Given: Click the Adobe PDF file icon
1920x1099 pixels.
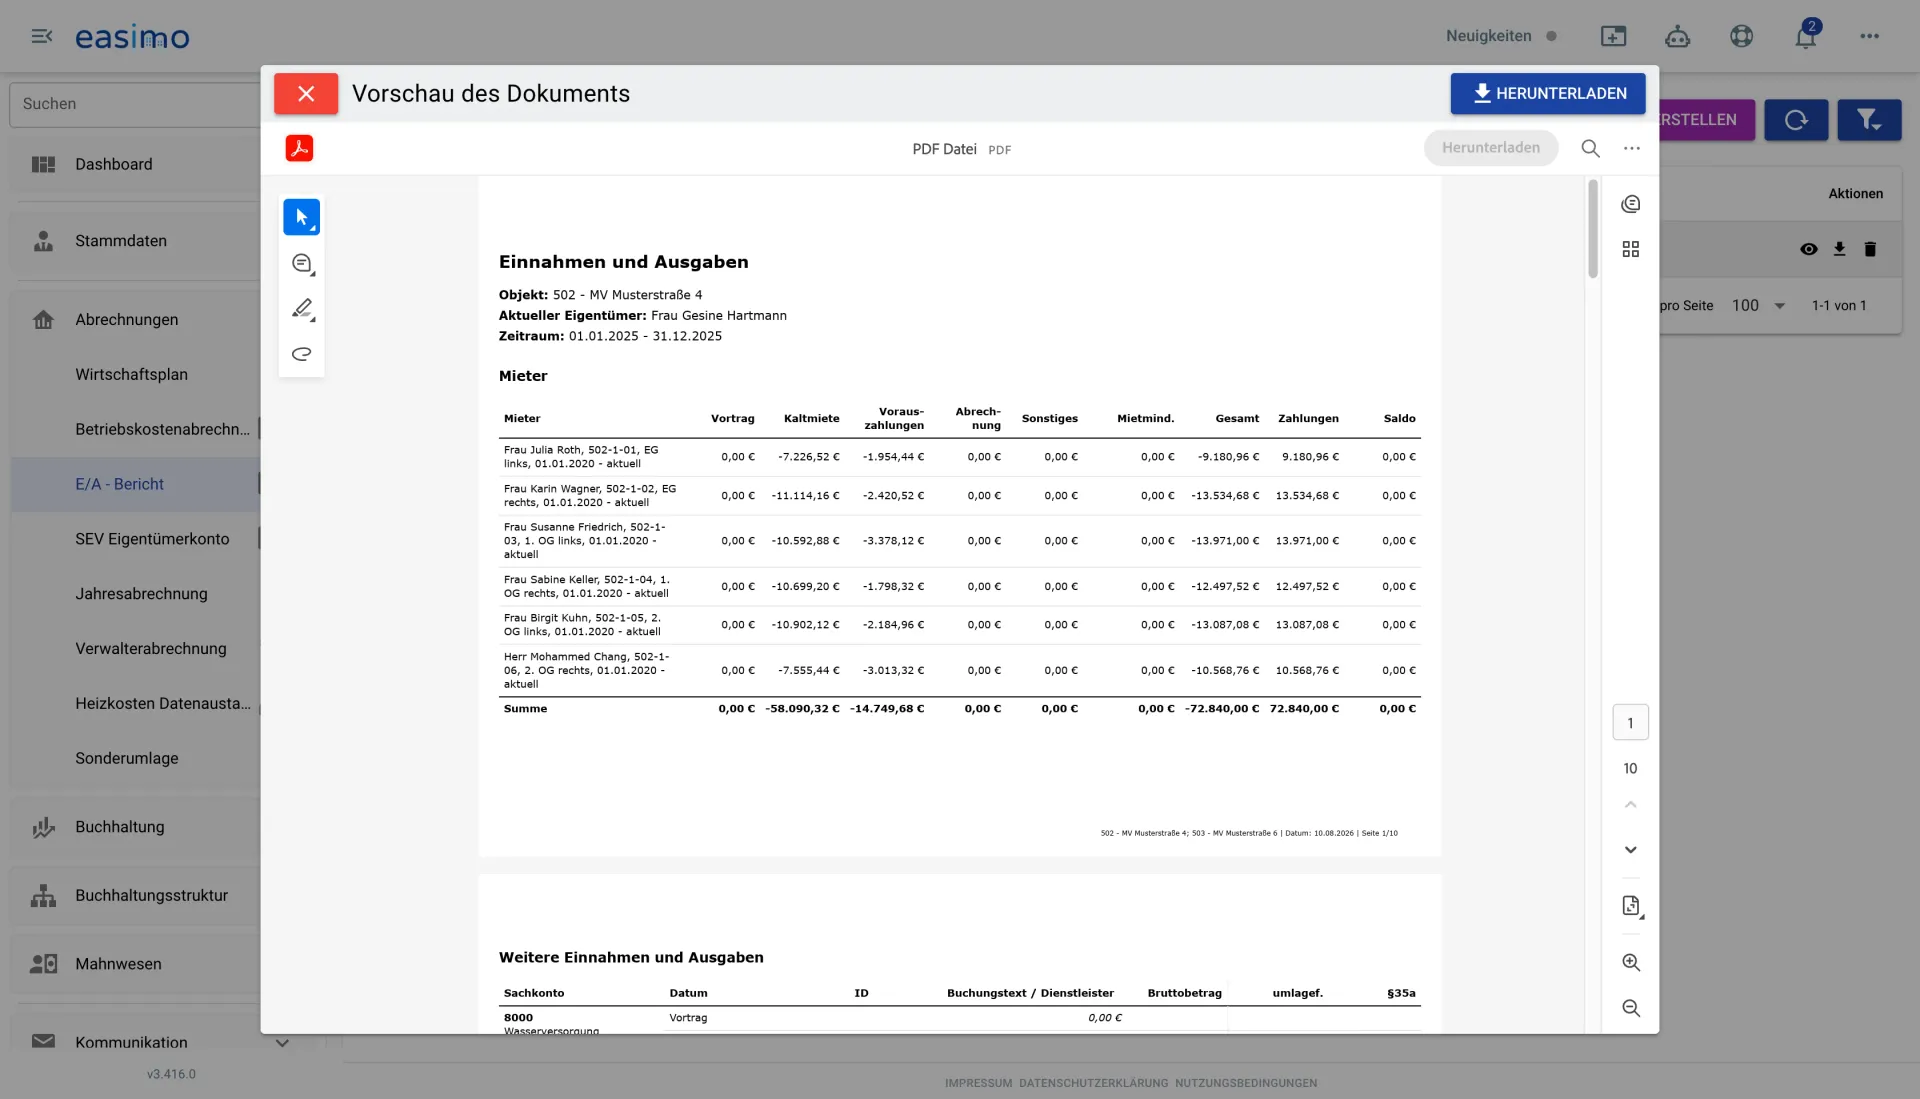Looking at the screenshot, I should [299, 148].
